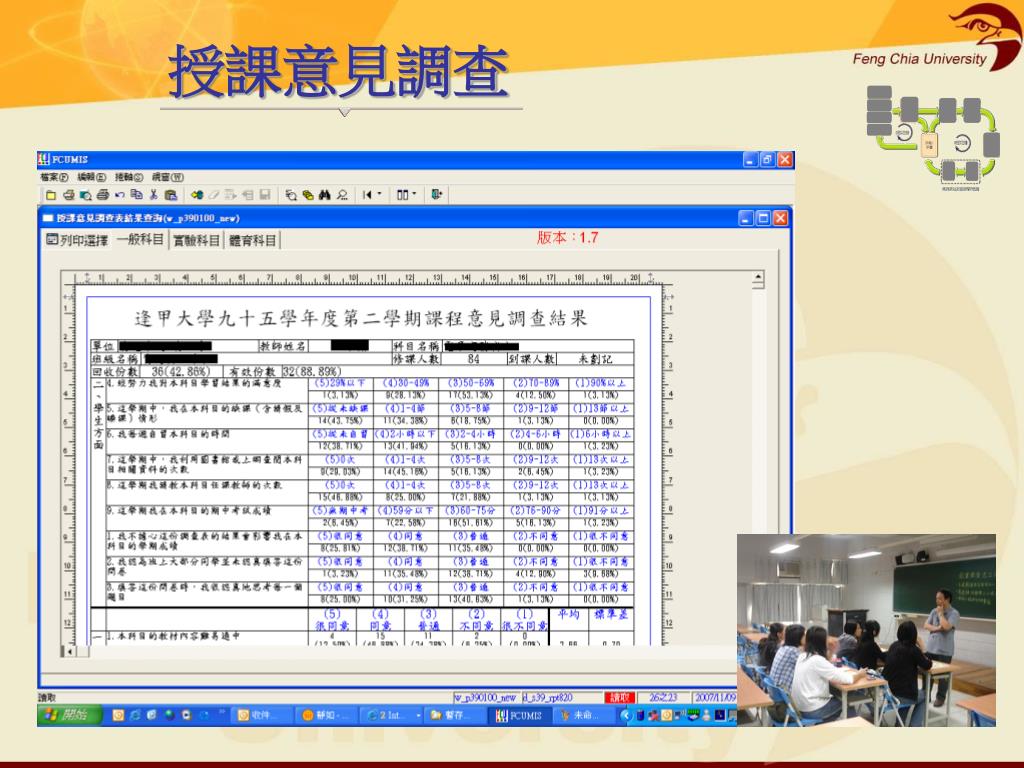
Task: Click the status bar date '2007/11/09'
Action: (715, 697)
